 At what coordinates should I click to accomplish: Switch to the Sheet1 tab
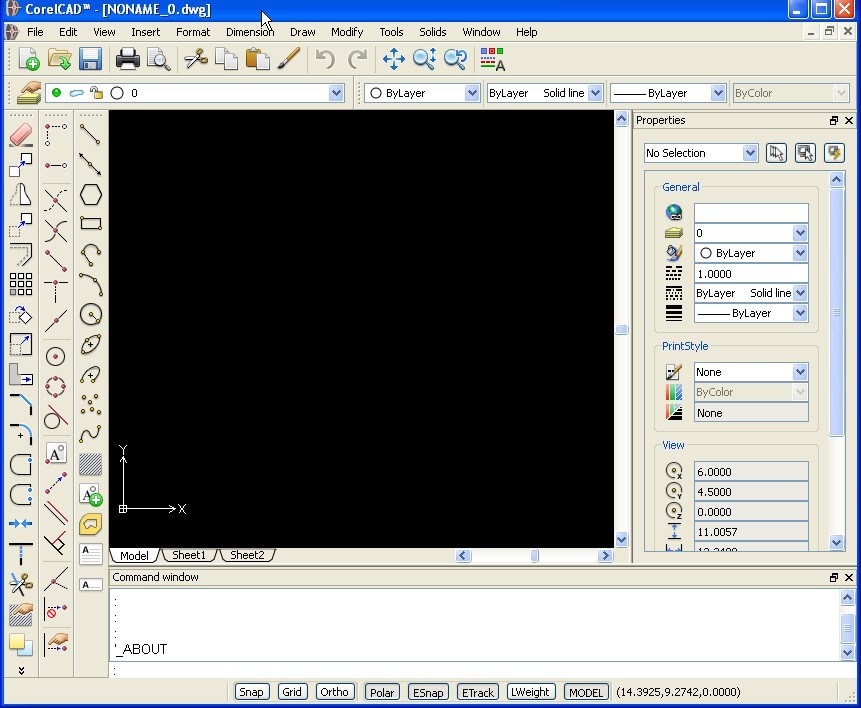pos(189,555)
